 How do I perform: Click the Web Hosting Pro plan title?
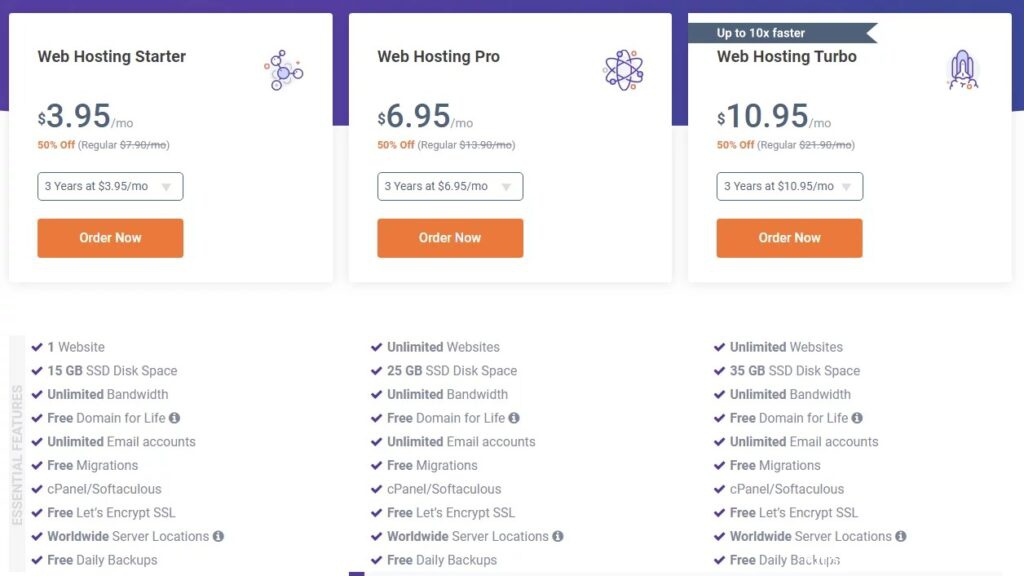coord(438,57)
